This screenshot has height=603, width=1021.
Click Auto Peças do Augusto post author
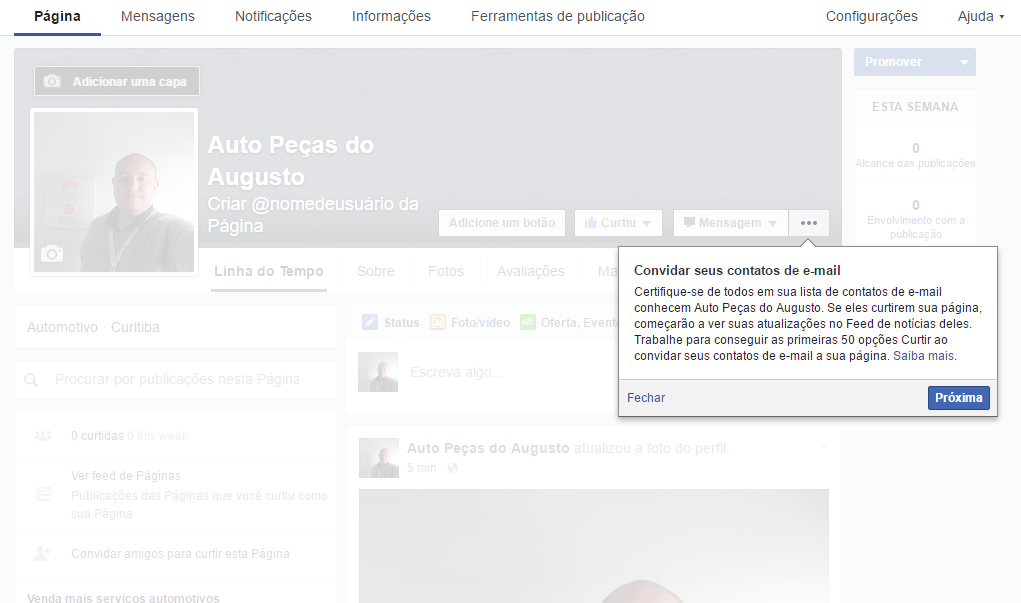tap(488, 448)
